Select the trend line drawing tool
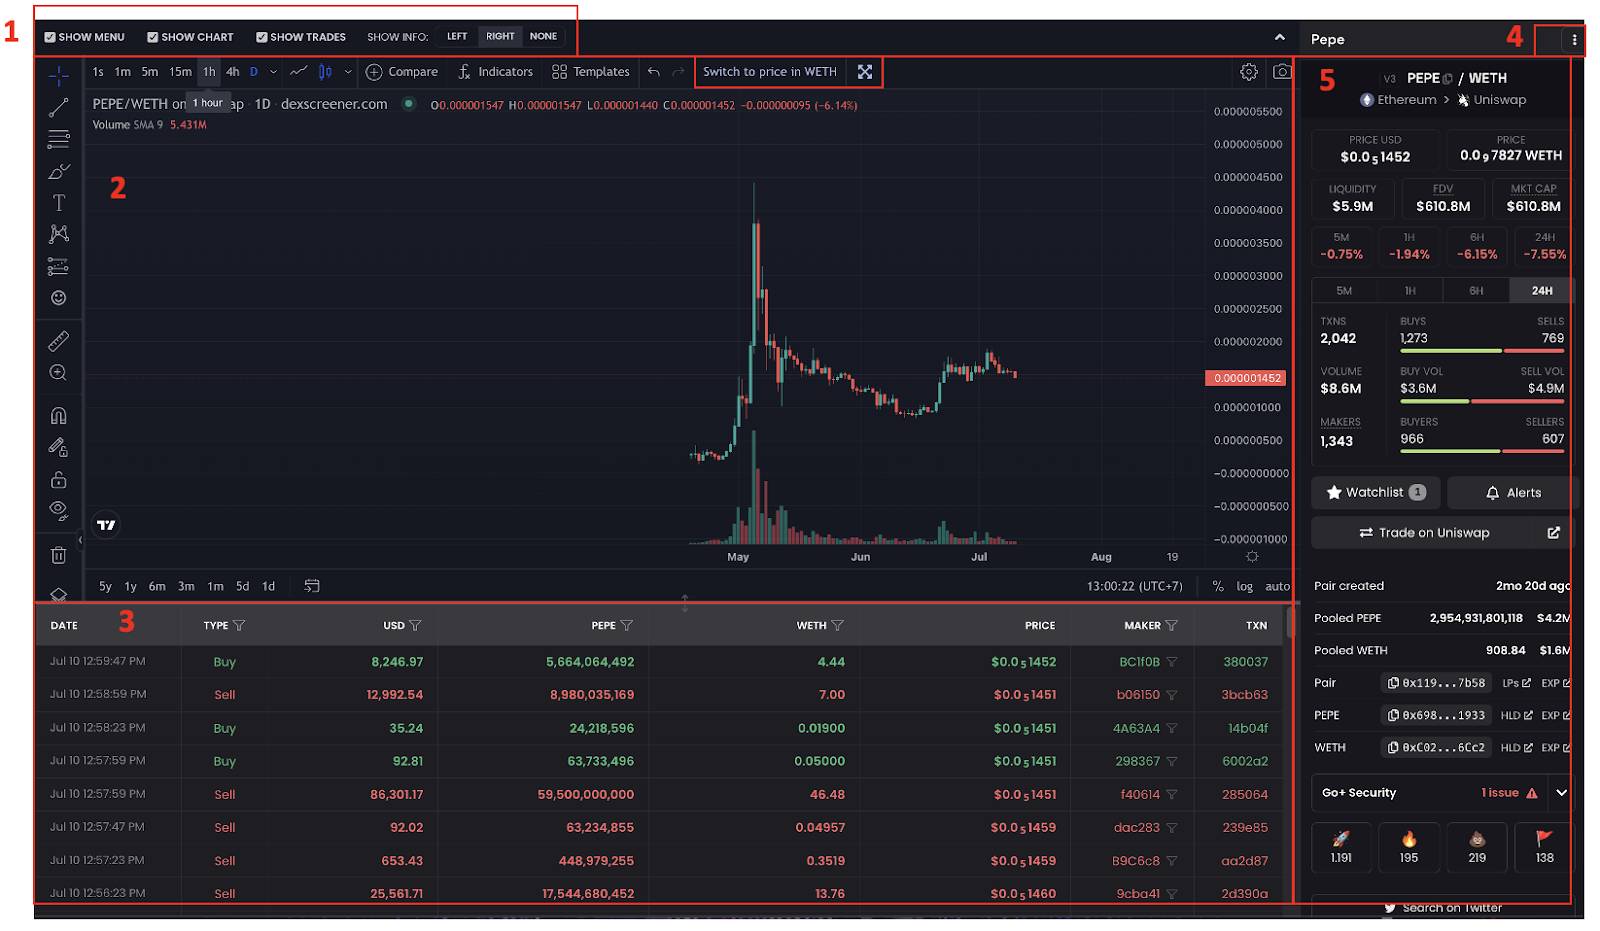Image resolution: width=1600 pixels, height=931 pixels. (x=59, y=107)
